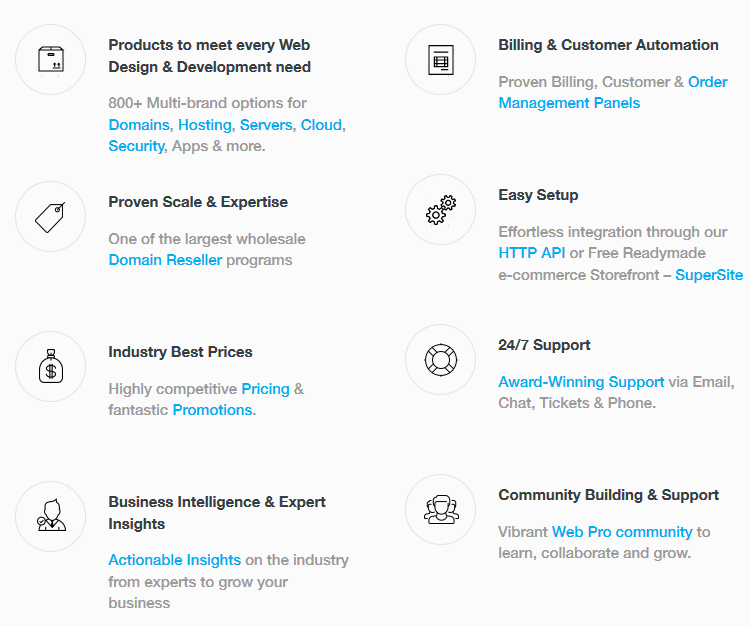Go to Domain Reseller programs link
749x626 pixels.
point(165,260)
